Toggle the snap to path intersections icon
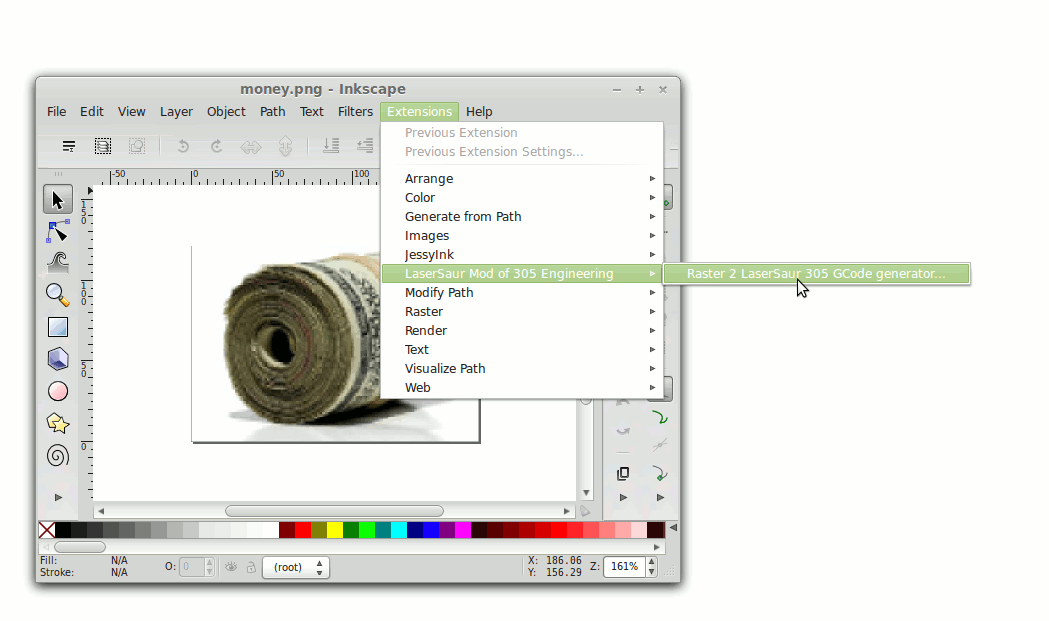 pyautogui.click(x=660, y=444)
